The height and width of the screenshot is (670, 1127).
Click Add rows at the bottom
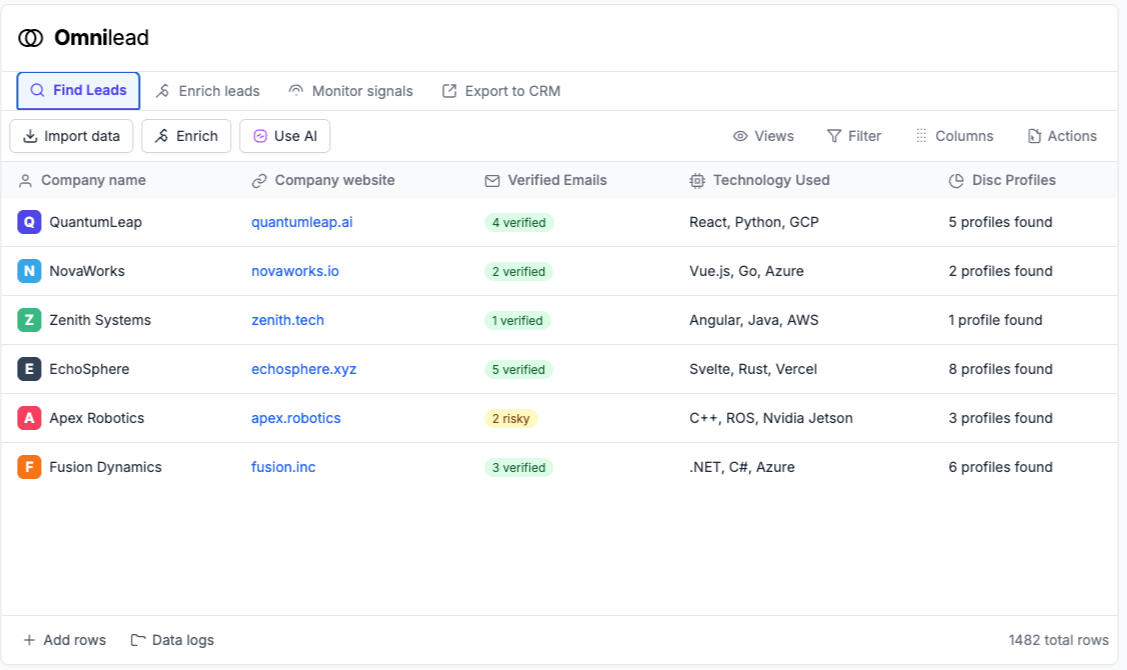coord(64,640)
